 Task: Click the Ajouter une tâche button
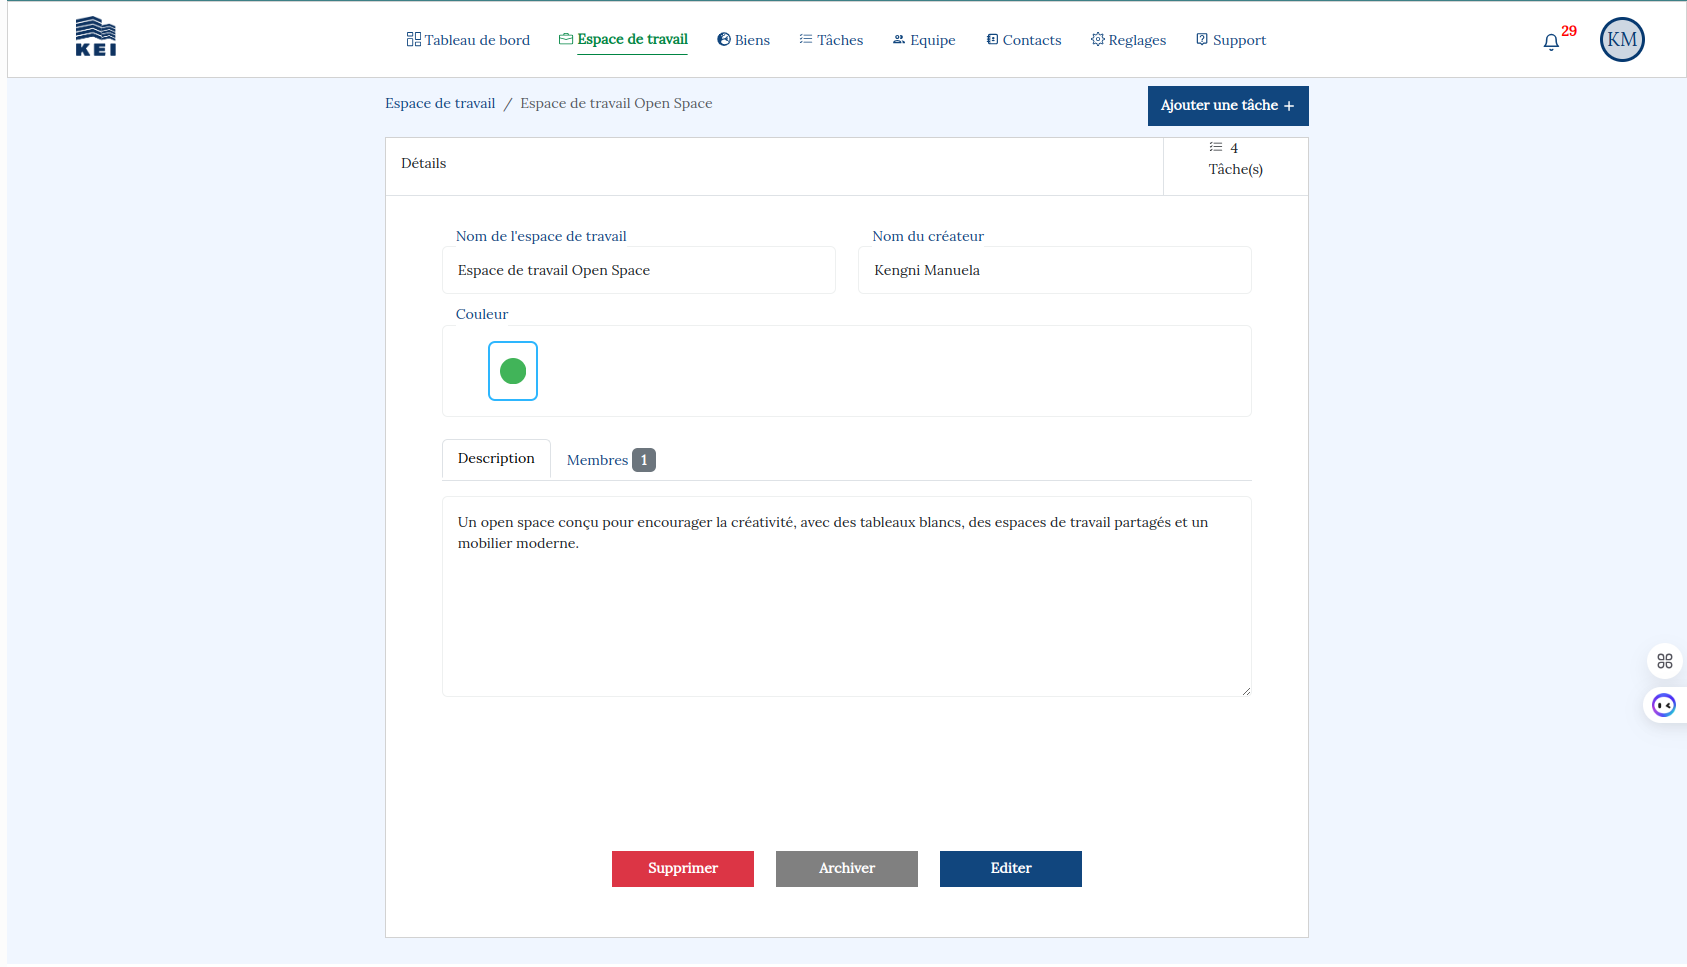[1228, 106]
